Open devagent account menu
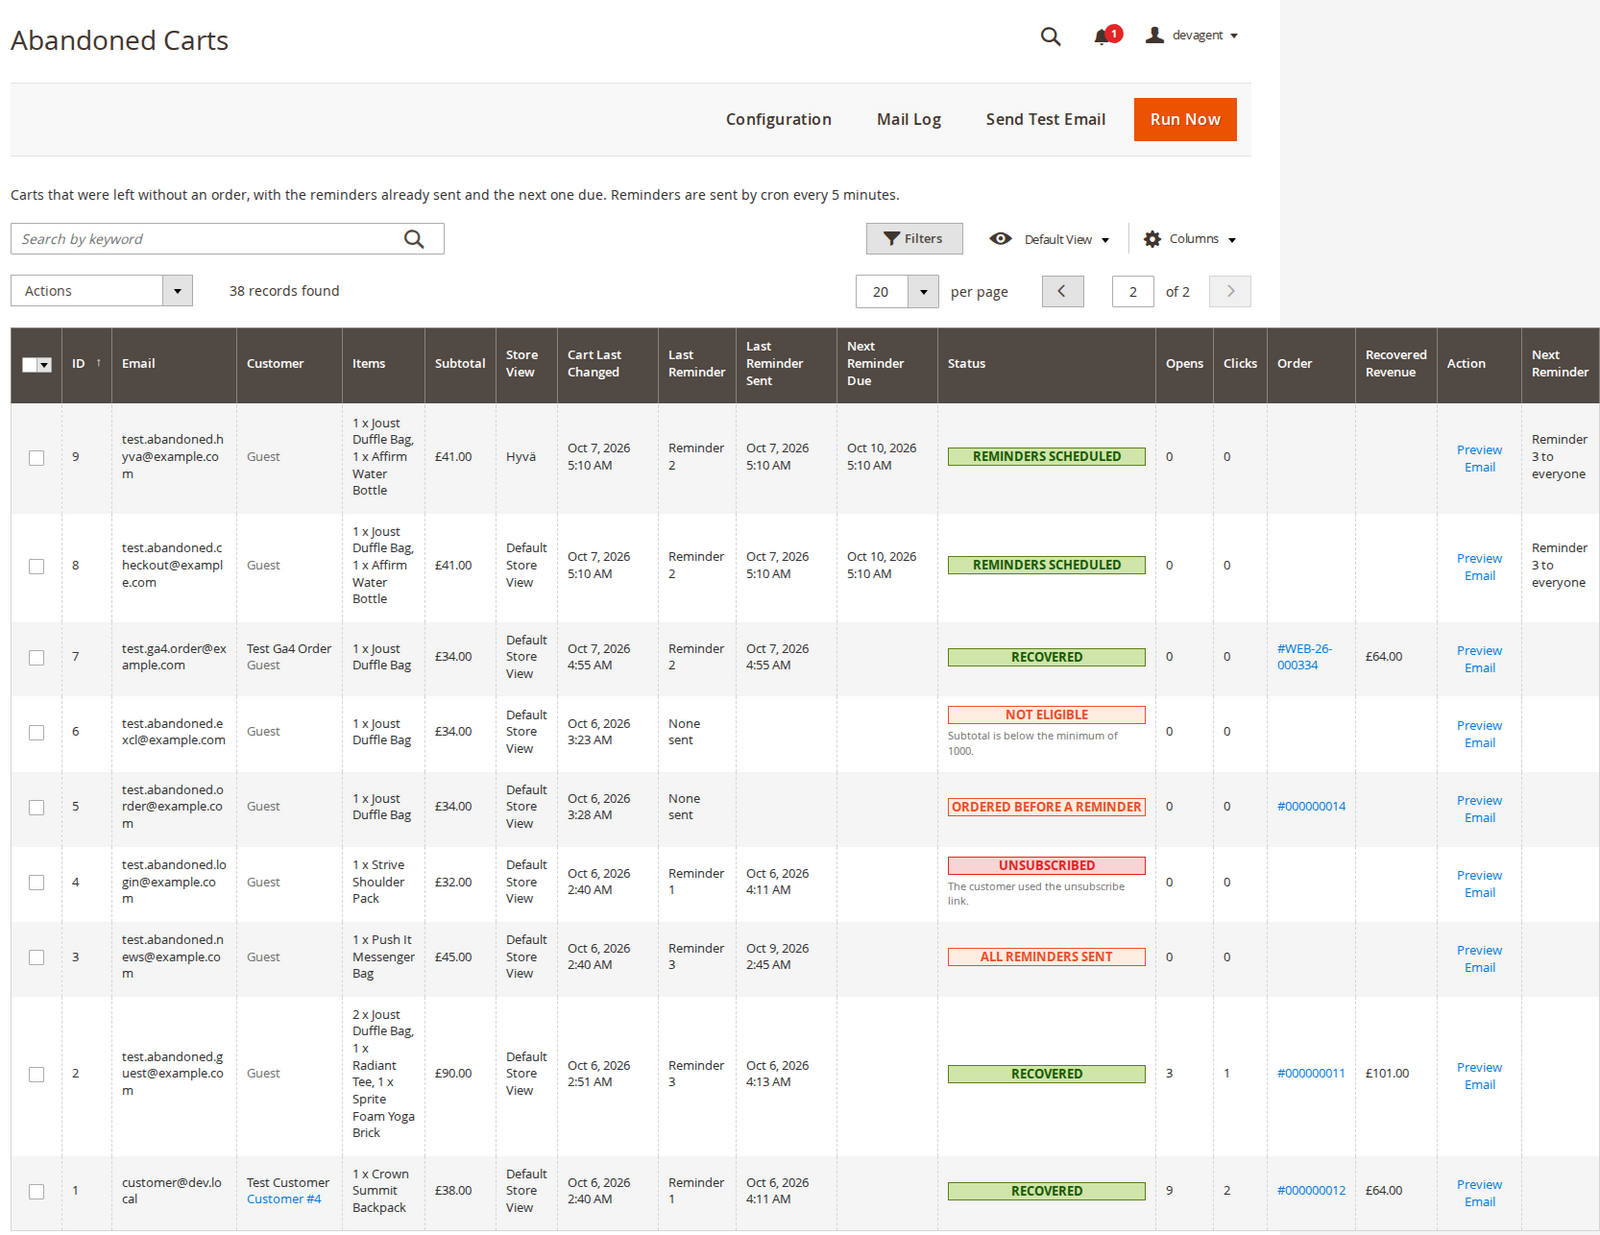This screenshot has width=1600, height=1235. pos(1192,35)
